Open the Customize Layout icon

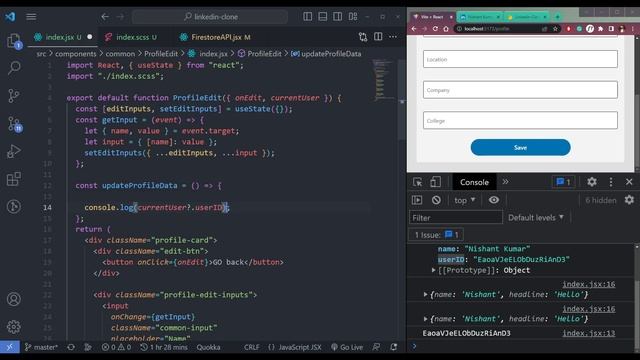353,17
